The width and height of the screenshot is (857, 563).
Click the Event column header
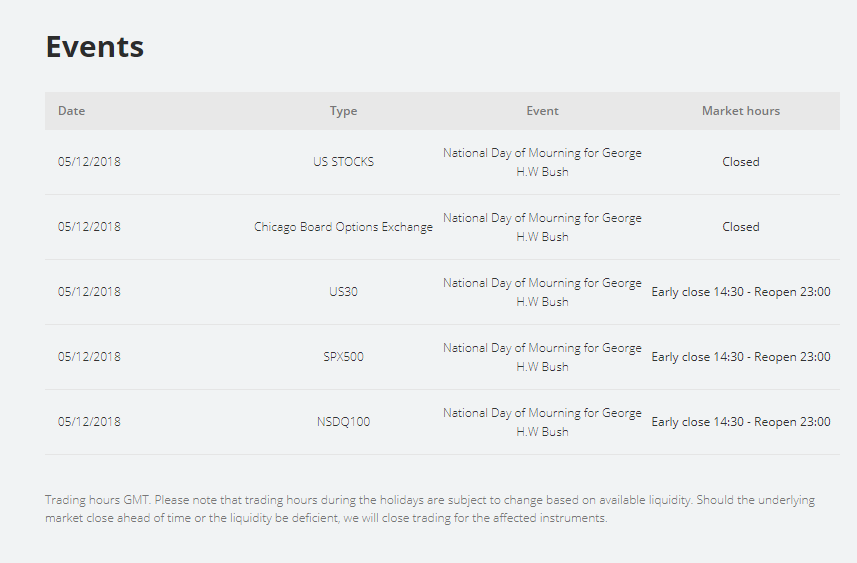[x=542, y=111]
